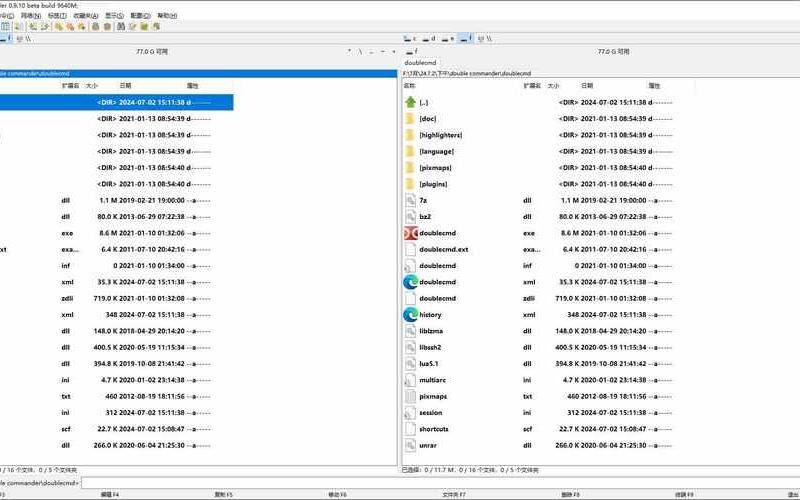Select the shortcuts scf file icon
This screenshot has height=500, width=800.
point(410,429)
